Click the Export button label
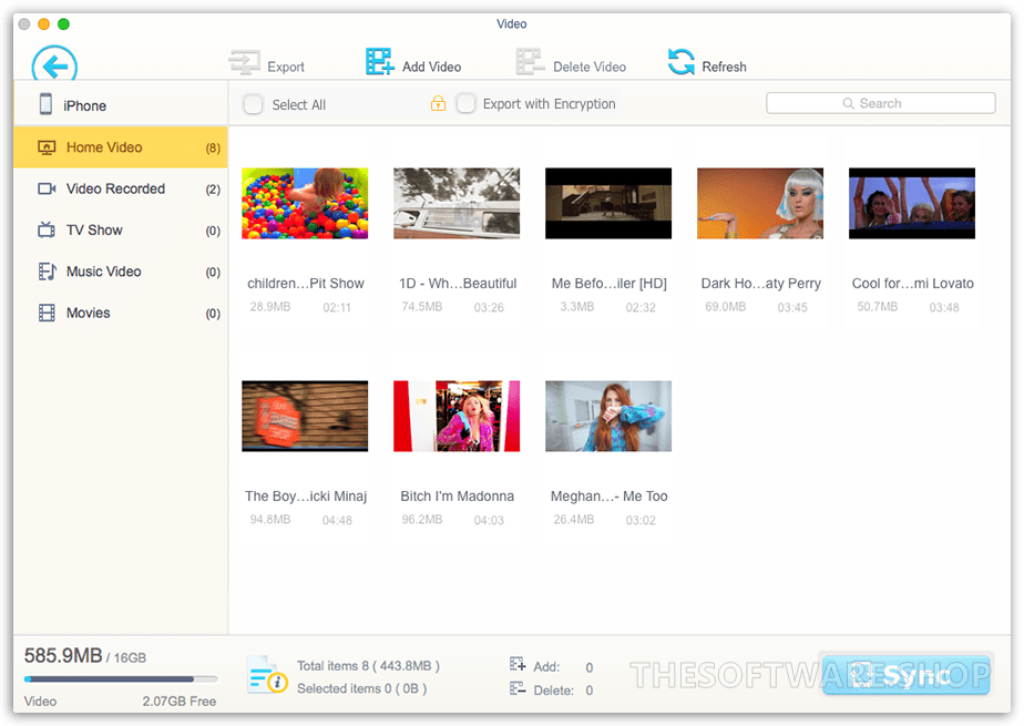Screen dimensions: 1024x726 coord(286,67)
